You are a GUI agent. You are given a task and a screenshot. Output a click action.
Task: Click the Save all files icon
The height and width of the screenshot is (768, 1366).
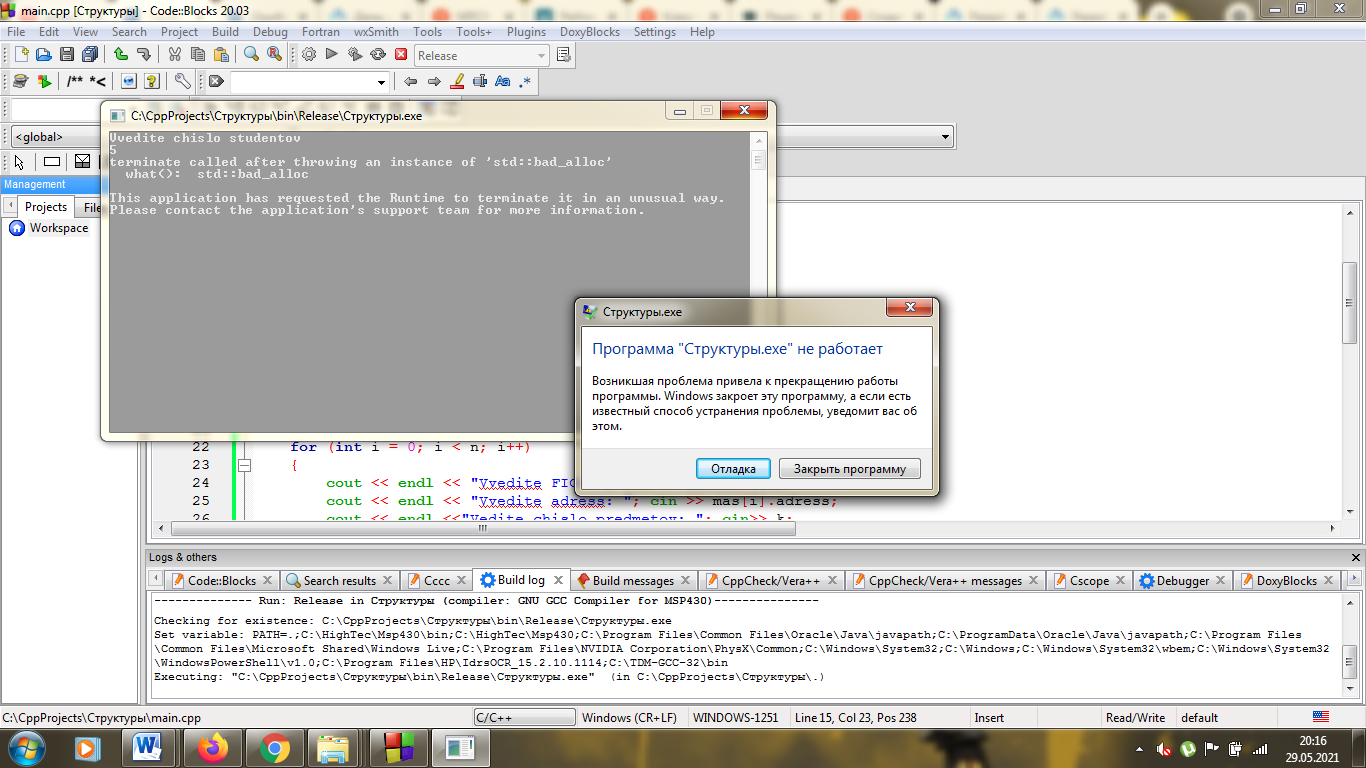pos(90,55)
